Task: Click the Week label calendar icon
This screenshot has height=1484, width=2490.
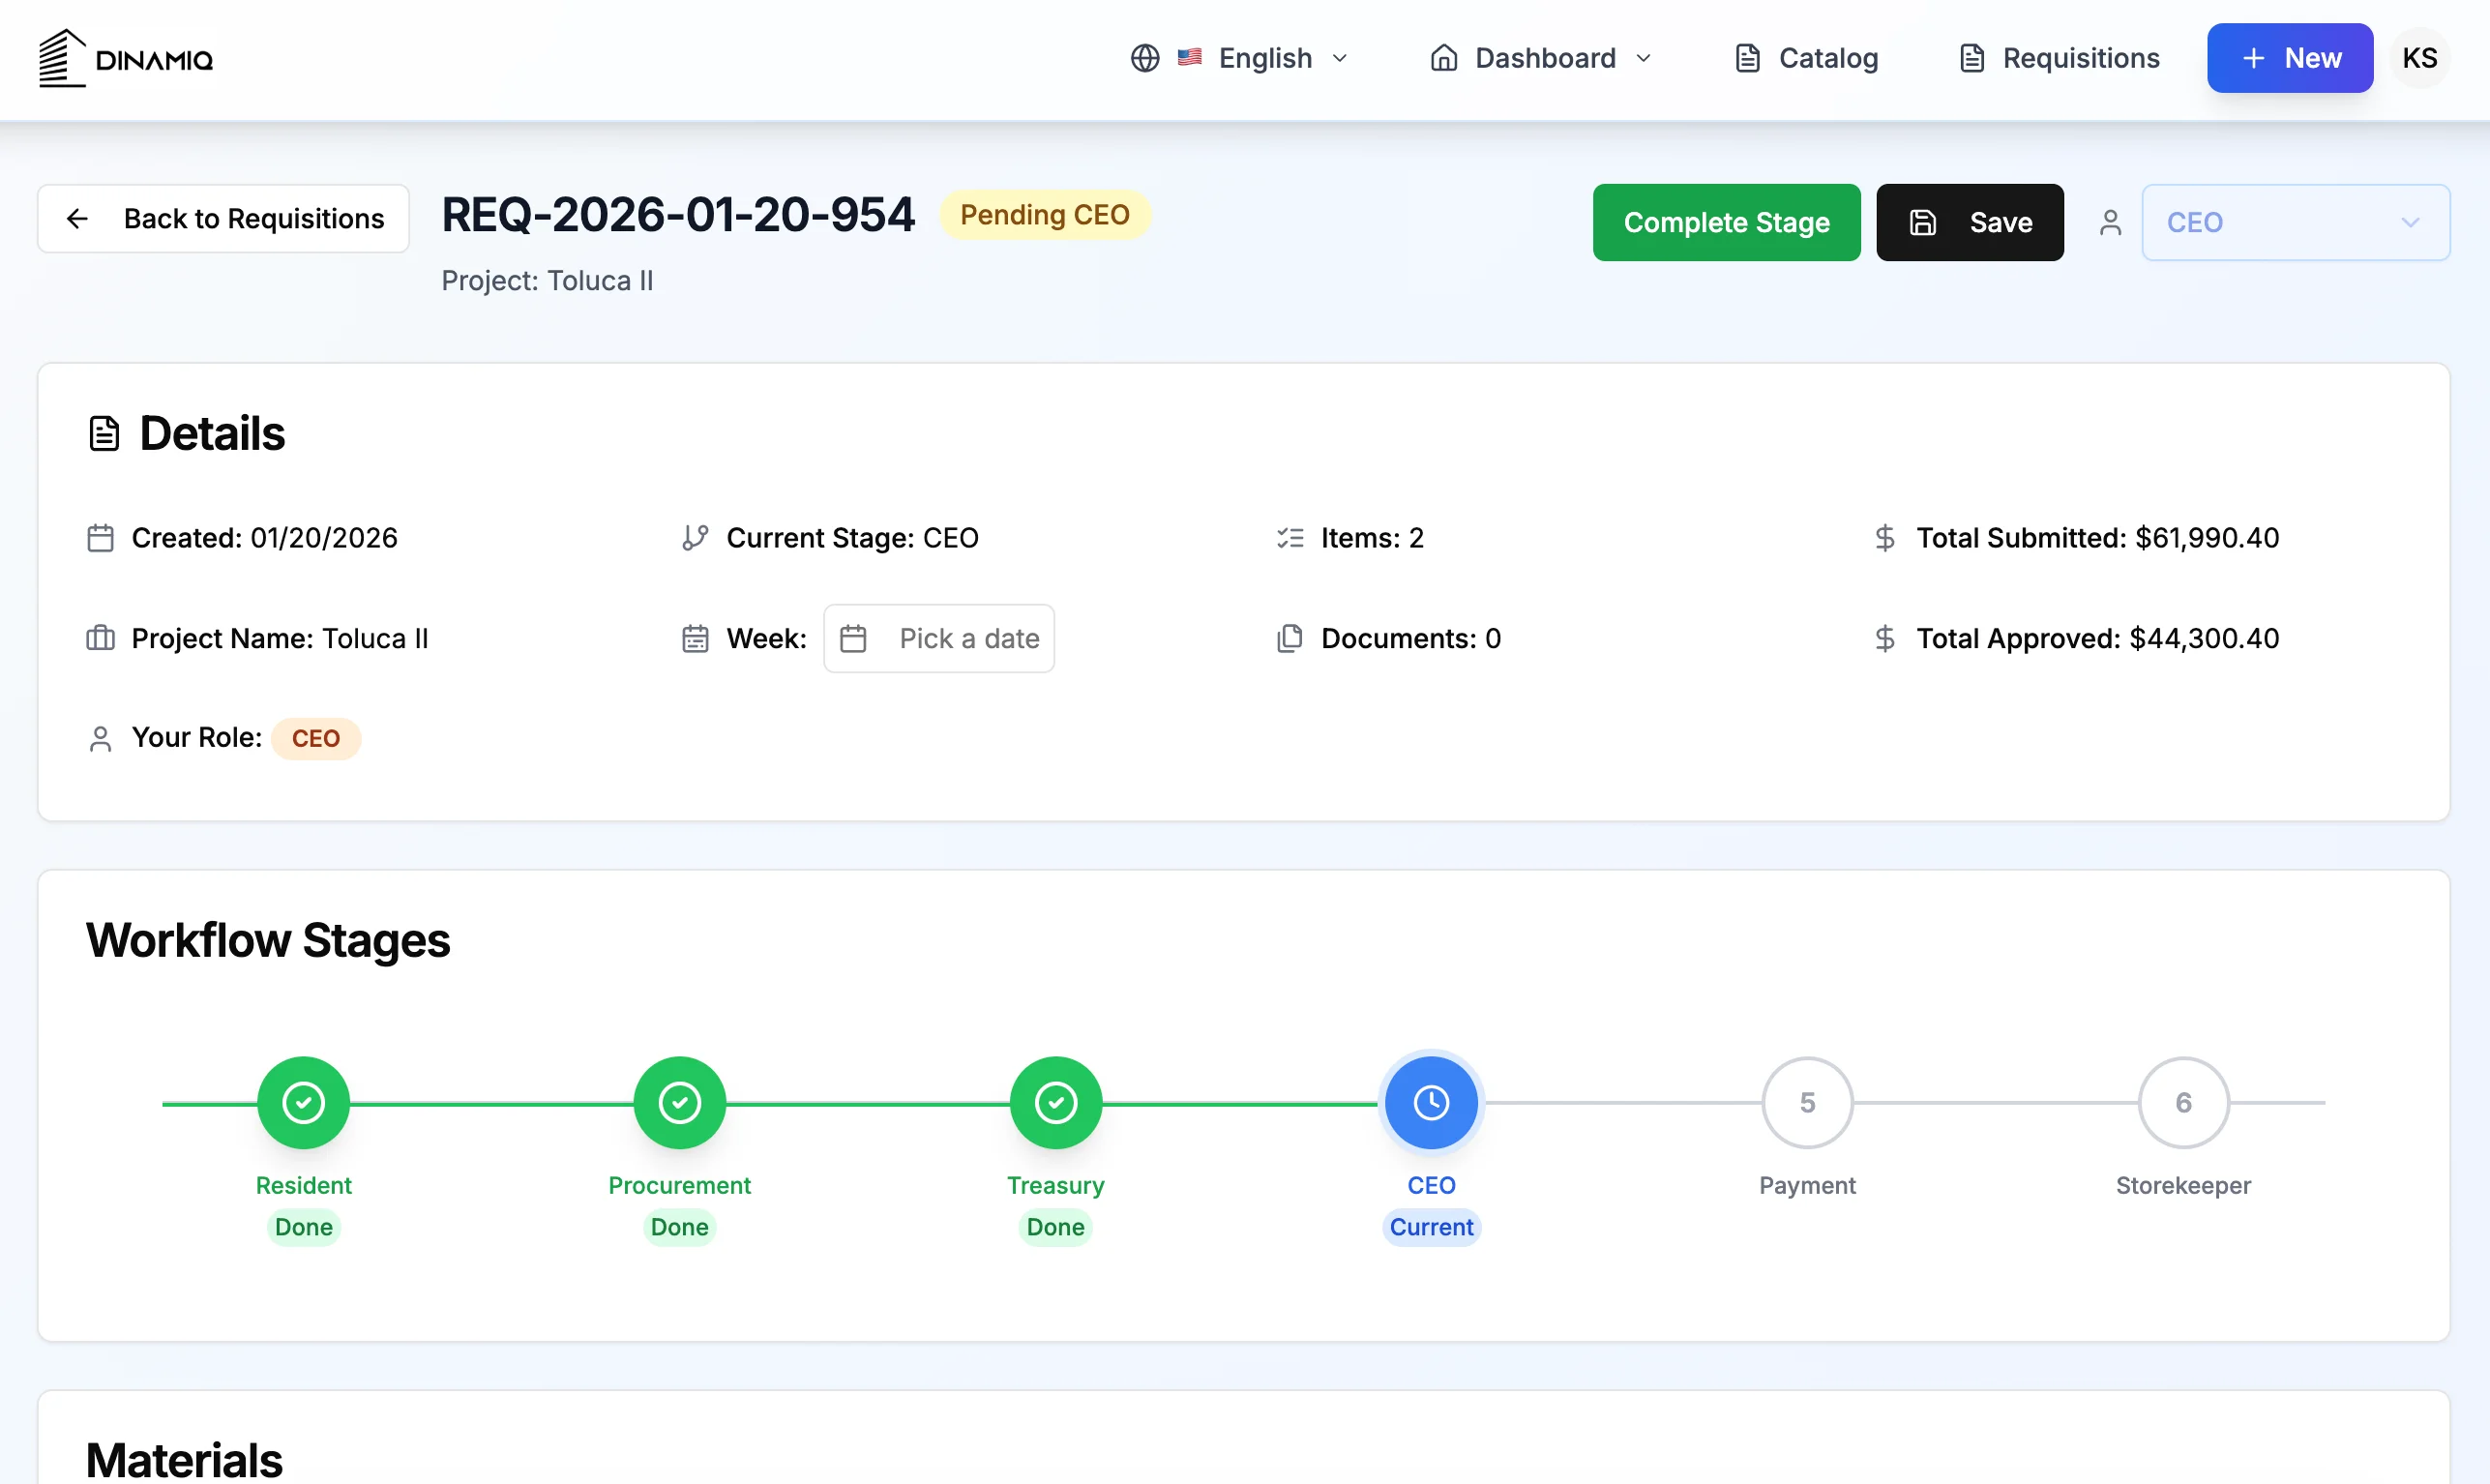Action: click(695, 638)
